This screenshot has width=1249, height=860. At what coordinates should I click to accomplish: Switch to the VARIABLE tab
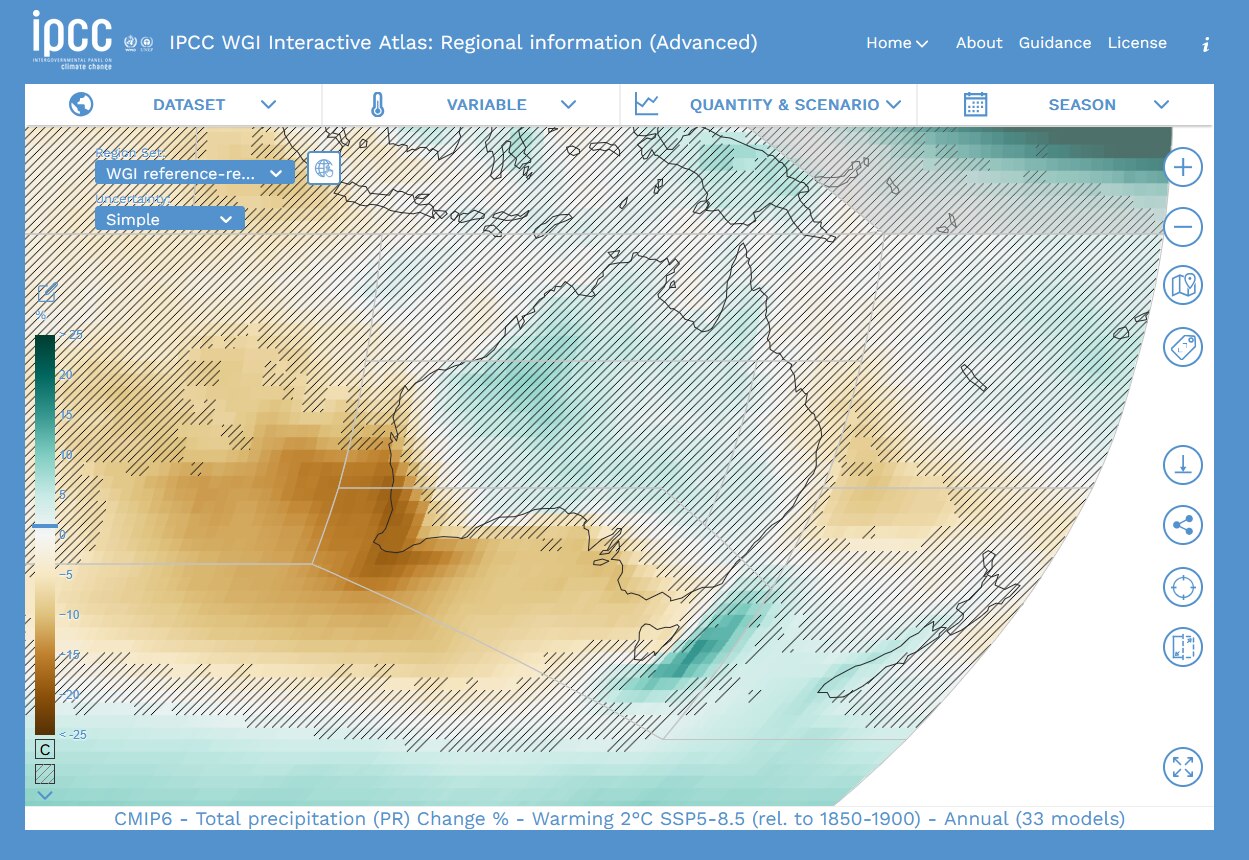(x=487, y=104)
